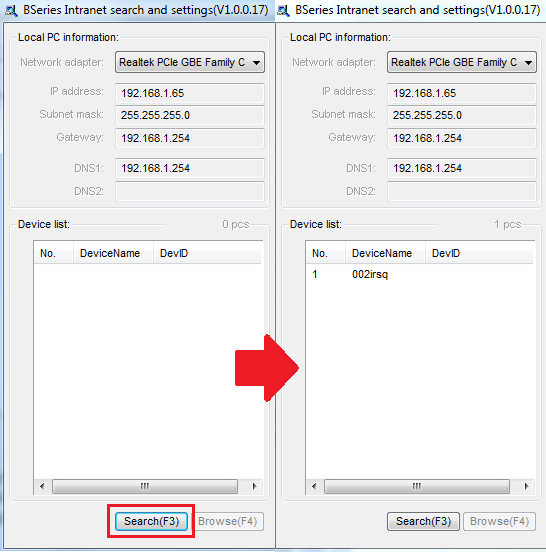Image resolution: width=546 pixels, height=552 pixels.
Task: Click row number 1 in right device list
Action: pos(315,274)
